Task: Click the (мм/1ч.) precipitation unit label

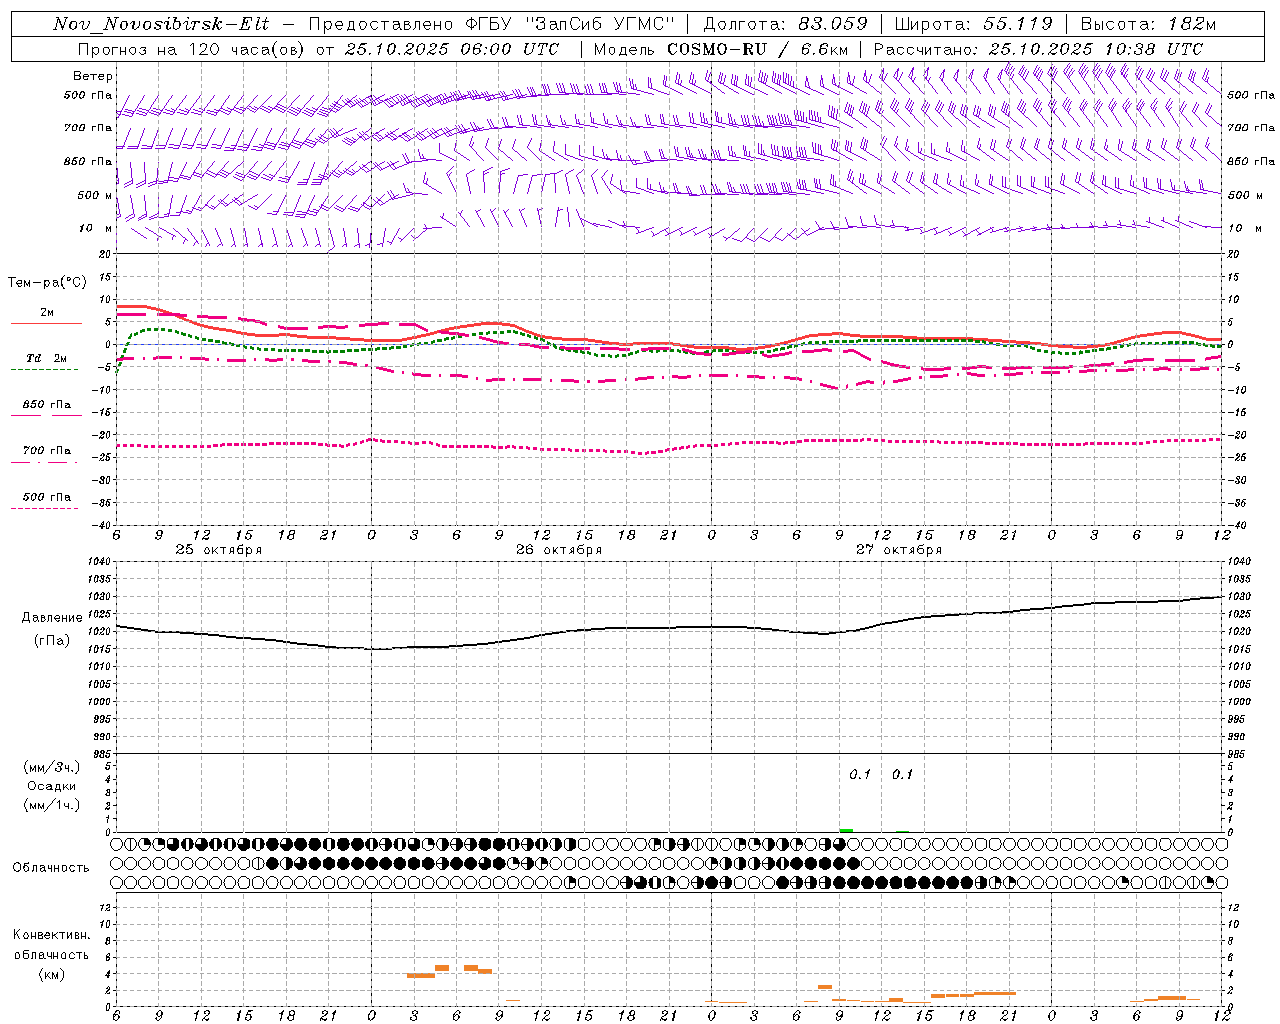Action: click(52, 805)
